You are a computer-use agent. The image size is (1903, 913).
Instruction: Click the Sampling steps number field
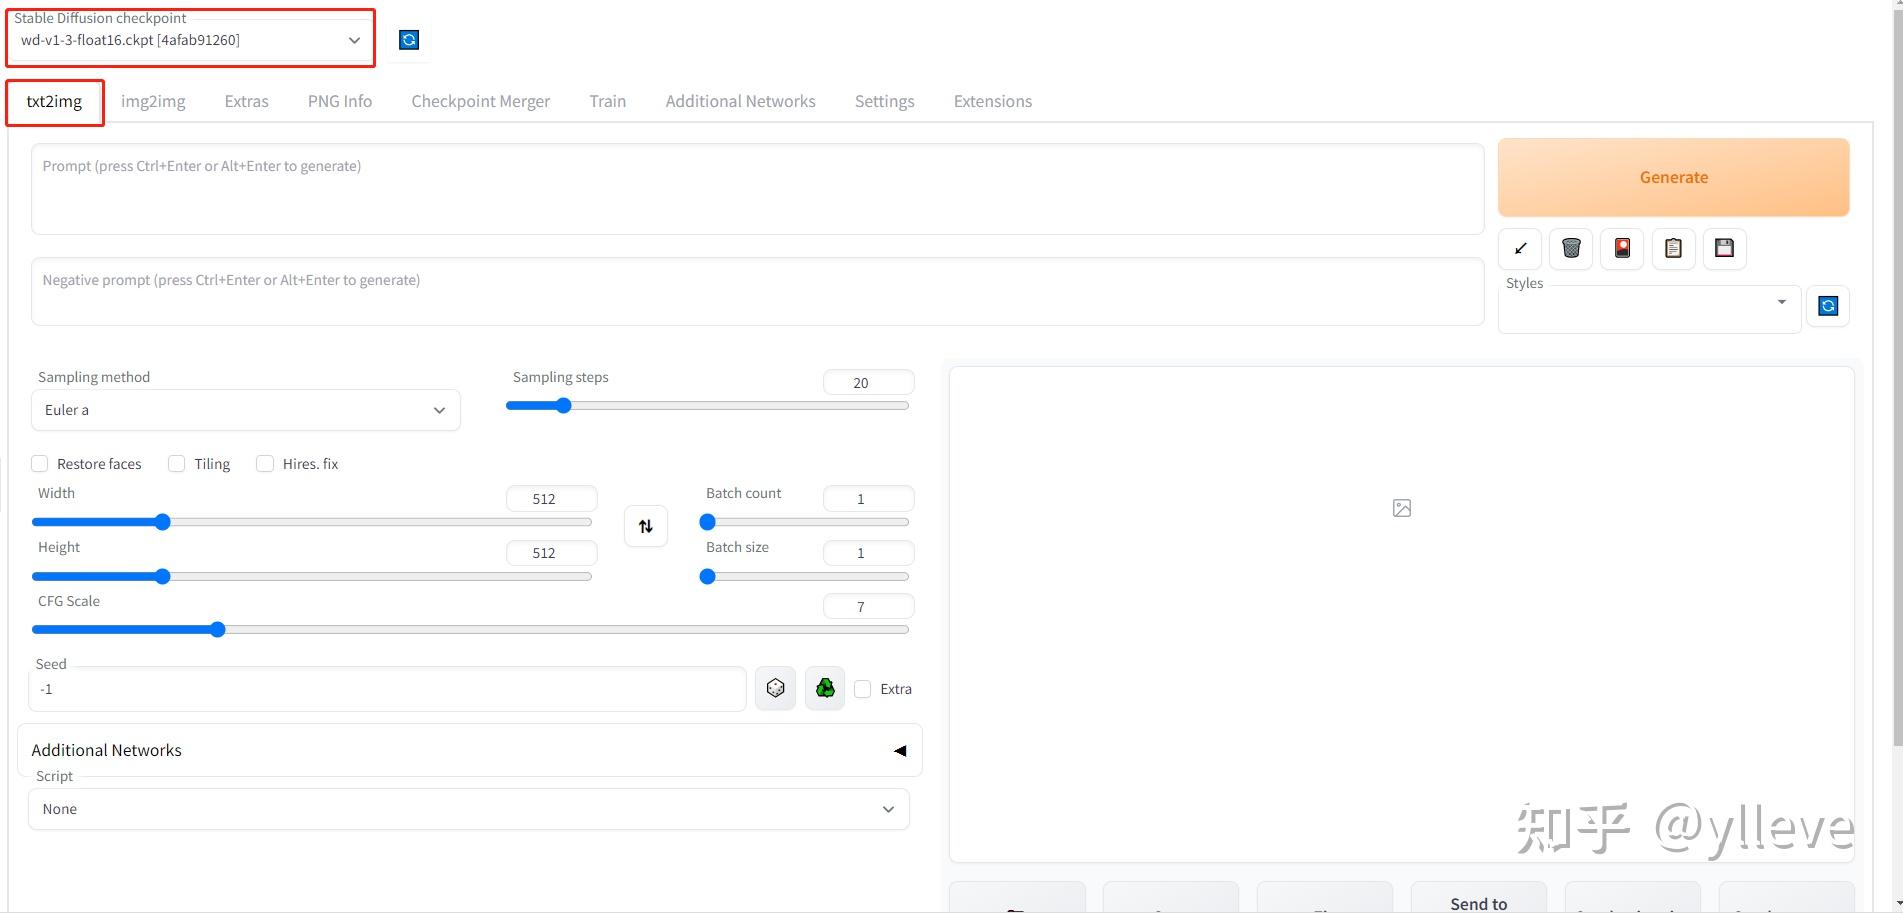[x=868, y=383]
